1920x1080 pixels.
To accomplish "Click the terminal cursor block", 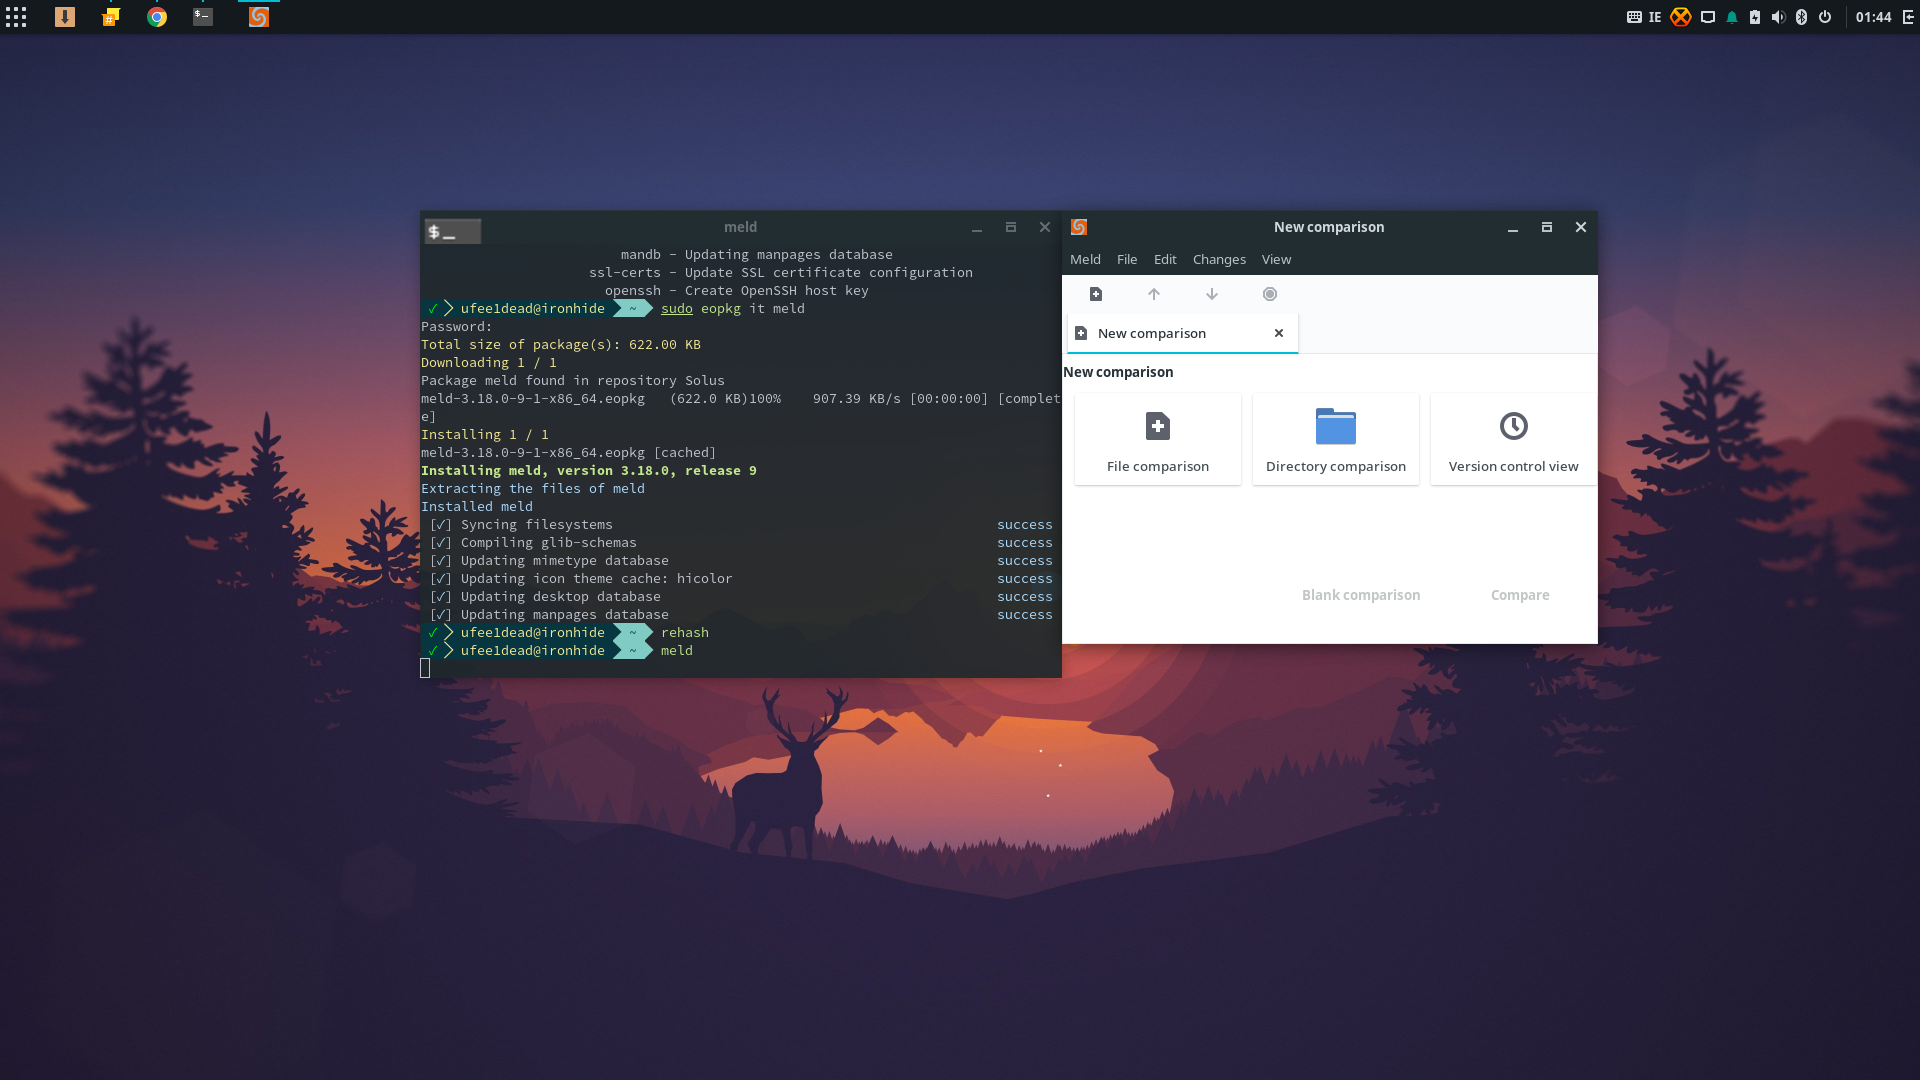I will pyautogui.click(x=425, y=668).
